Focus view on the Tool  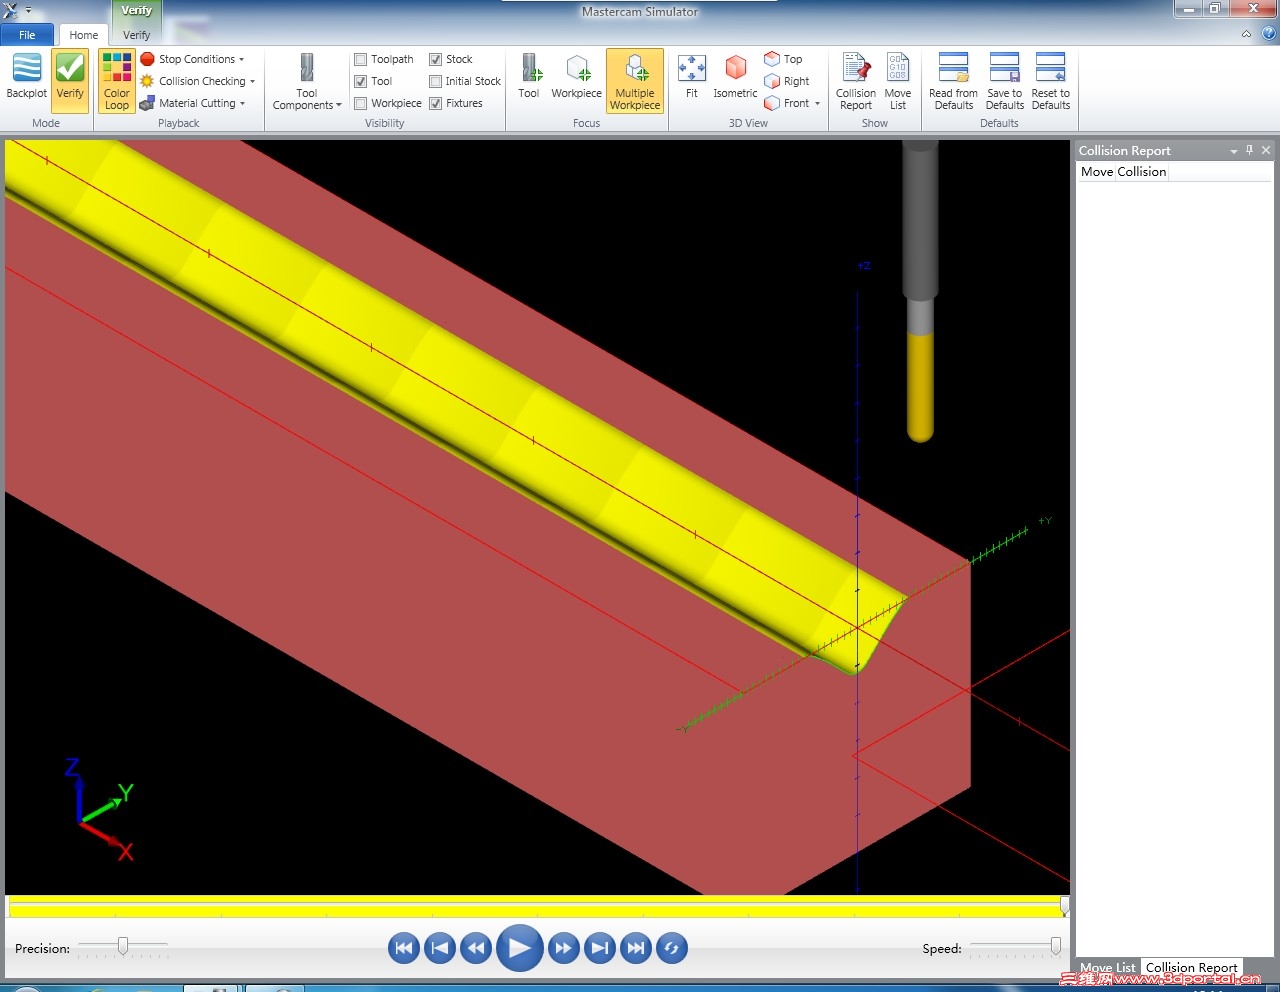pyautogui.click(x=529, y=78)
